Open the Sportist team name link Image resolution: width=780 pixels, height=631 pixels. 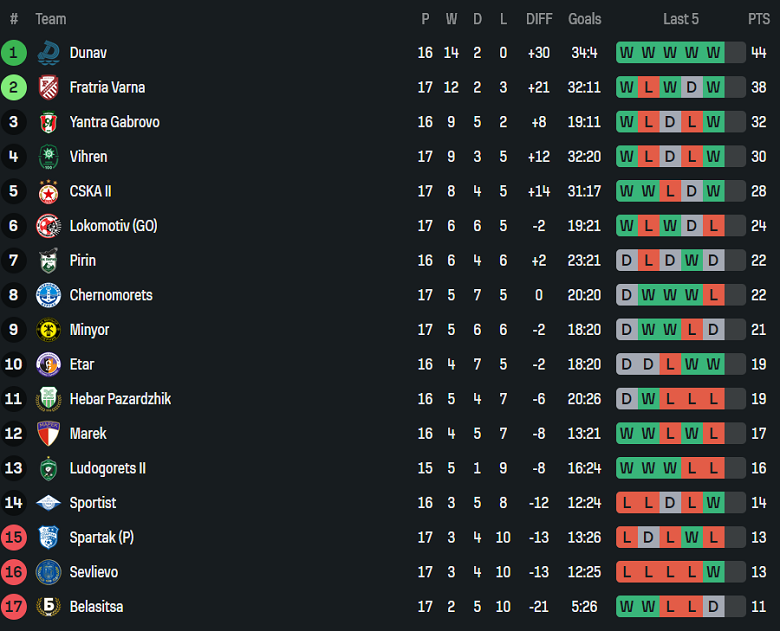click(93, 503)
